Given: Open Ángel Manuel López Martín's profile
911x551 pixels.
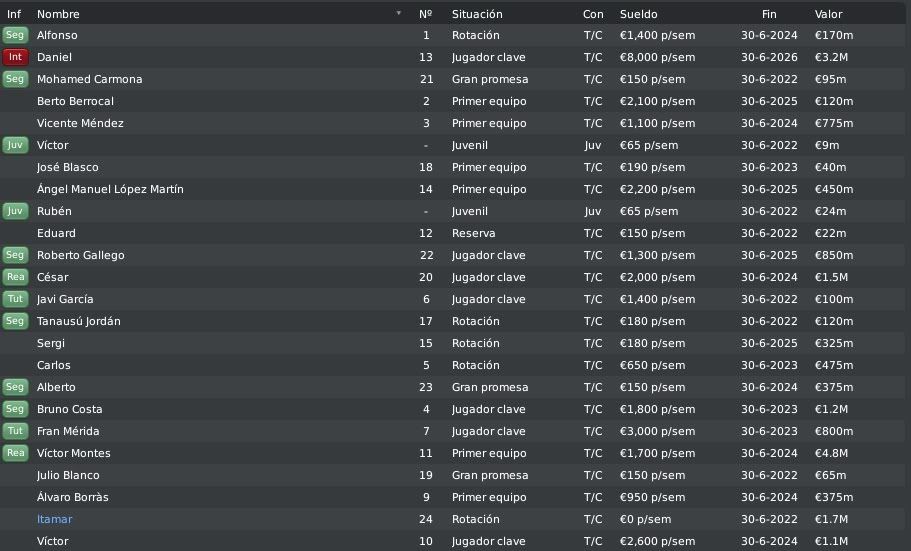Looking at the screenshot, I should coord(110,189).
